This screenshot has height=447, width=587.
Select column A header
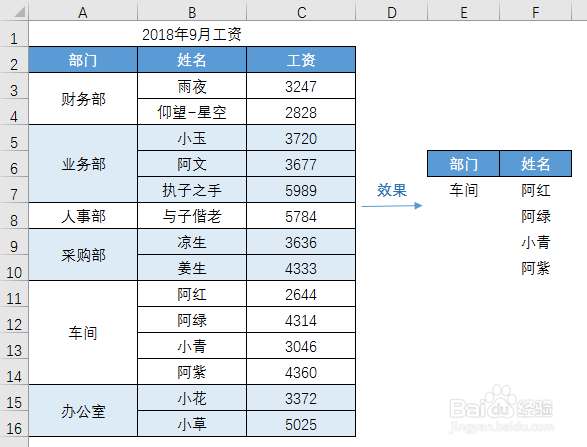tap(83, 11)
